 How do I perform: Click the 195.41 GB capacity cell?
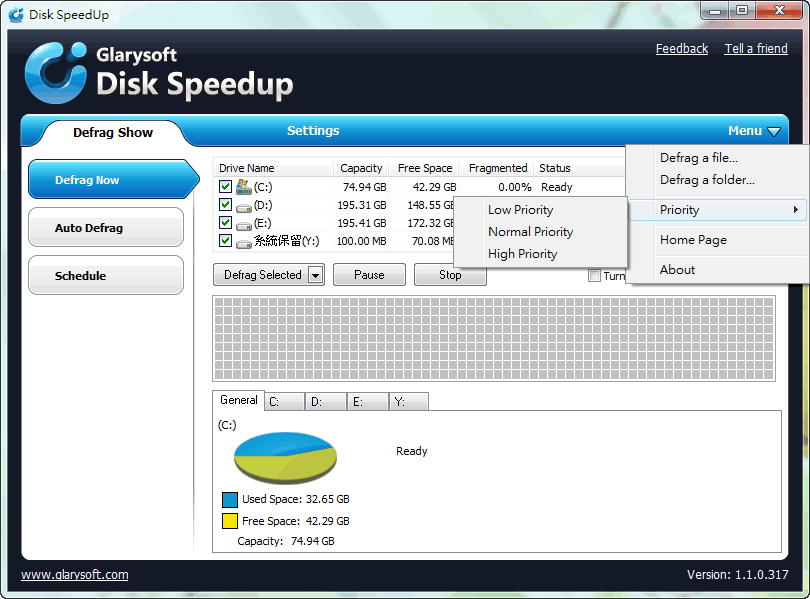(362, 223)
